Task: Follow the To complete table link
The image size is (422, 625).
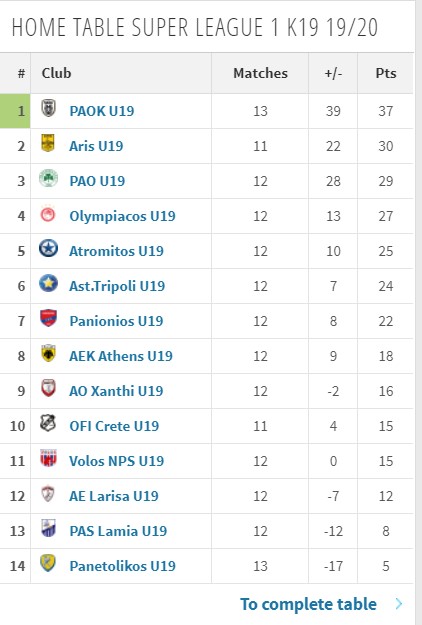Action: tap(308, 604)
